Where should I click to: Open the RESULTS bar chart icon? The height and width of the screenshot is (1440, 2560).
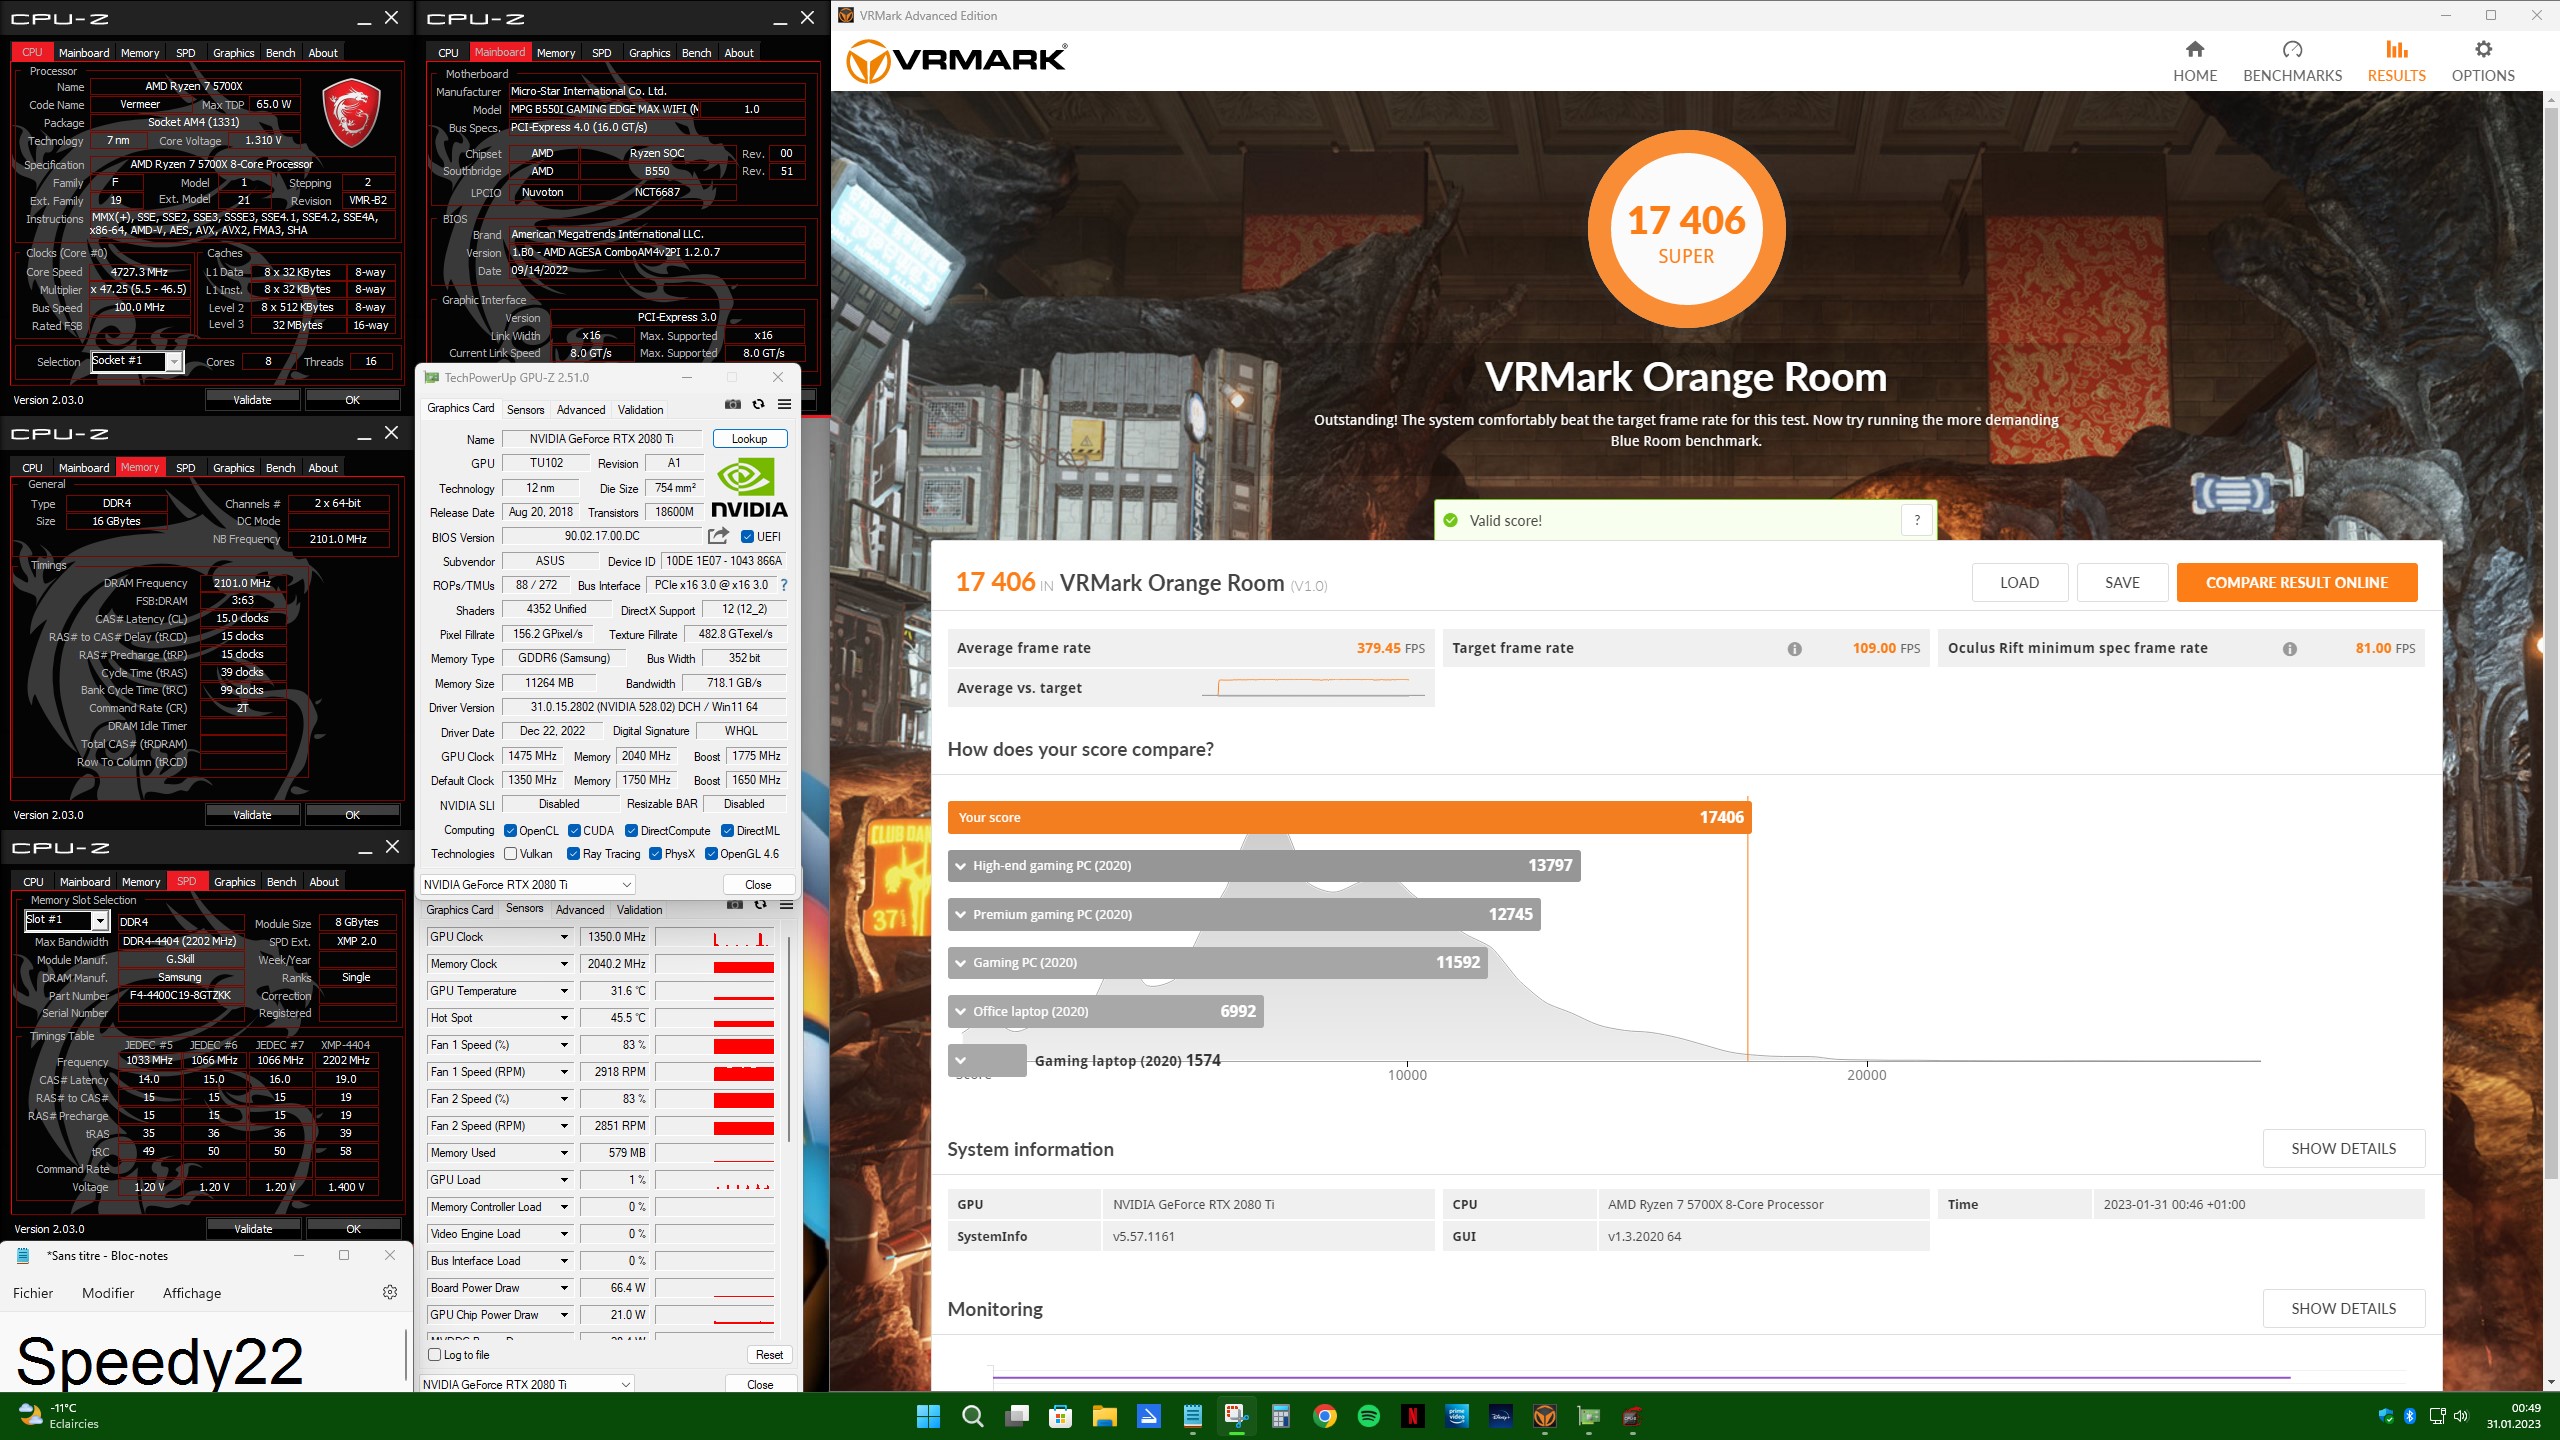[x=2396, y=49]
